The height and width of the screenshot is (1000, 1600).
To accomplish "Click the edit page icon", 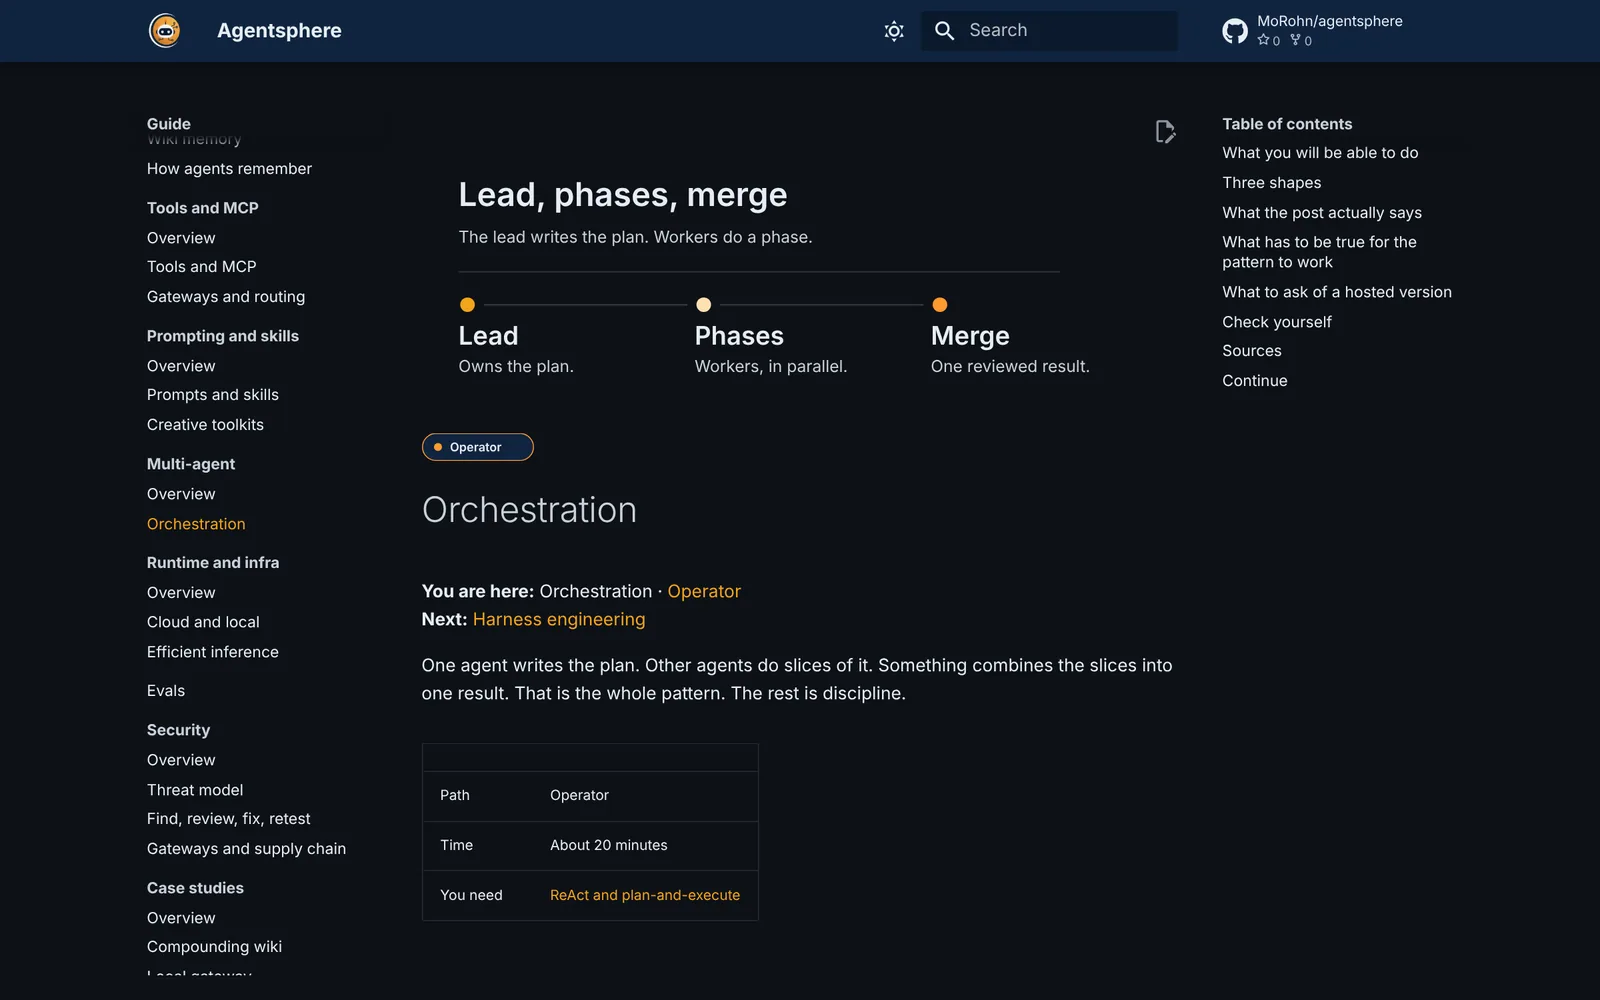I will 1165,132.
